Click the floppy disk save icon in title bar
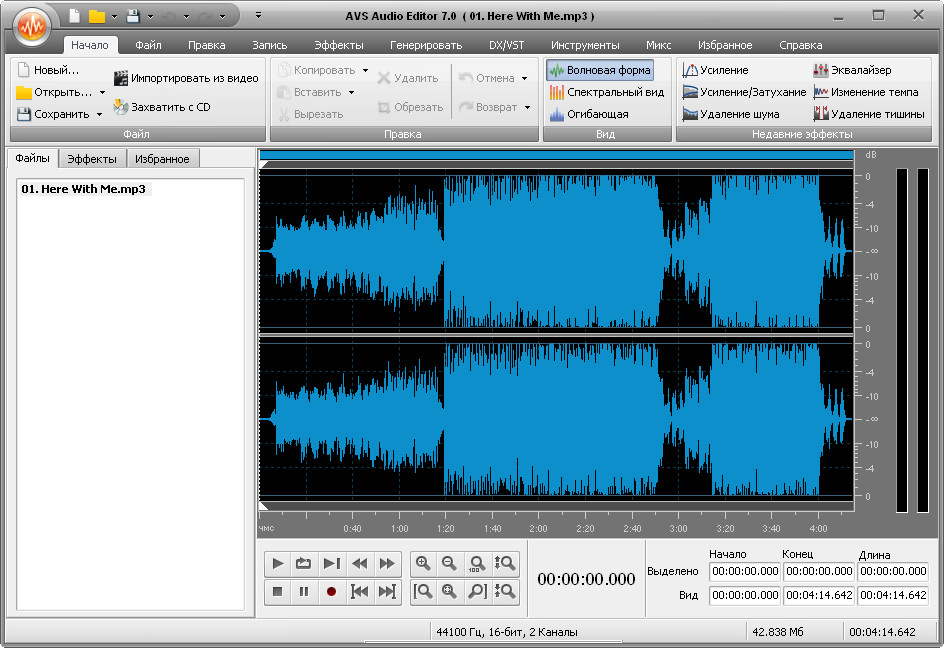This screenshot has width=944, height=648. pos(132,16)
